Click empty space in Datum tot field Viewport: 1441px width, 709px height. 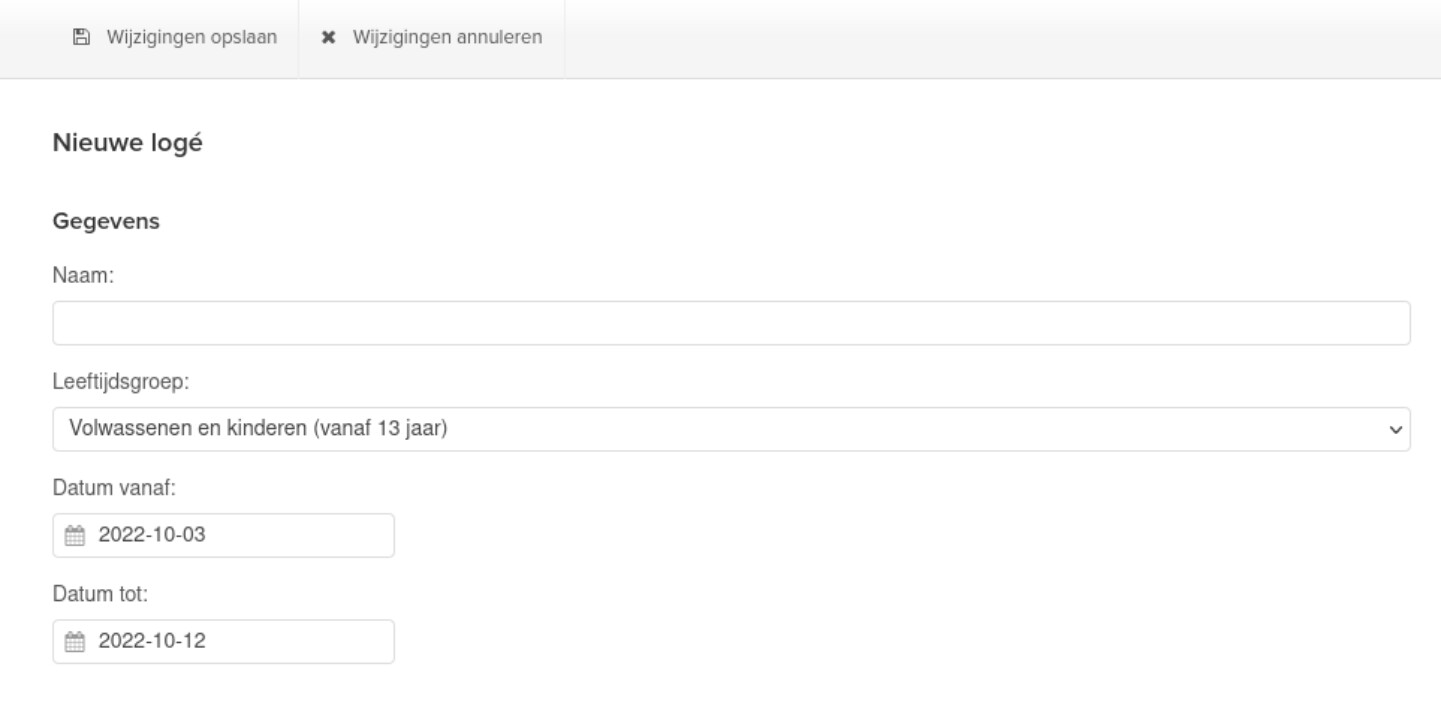(x=310, y=642)
